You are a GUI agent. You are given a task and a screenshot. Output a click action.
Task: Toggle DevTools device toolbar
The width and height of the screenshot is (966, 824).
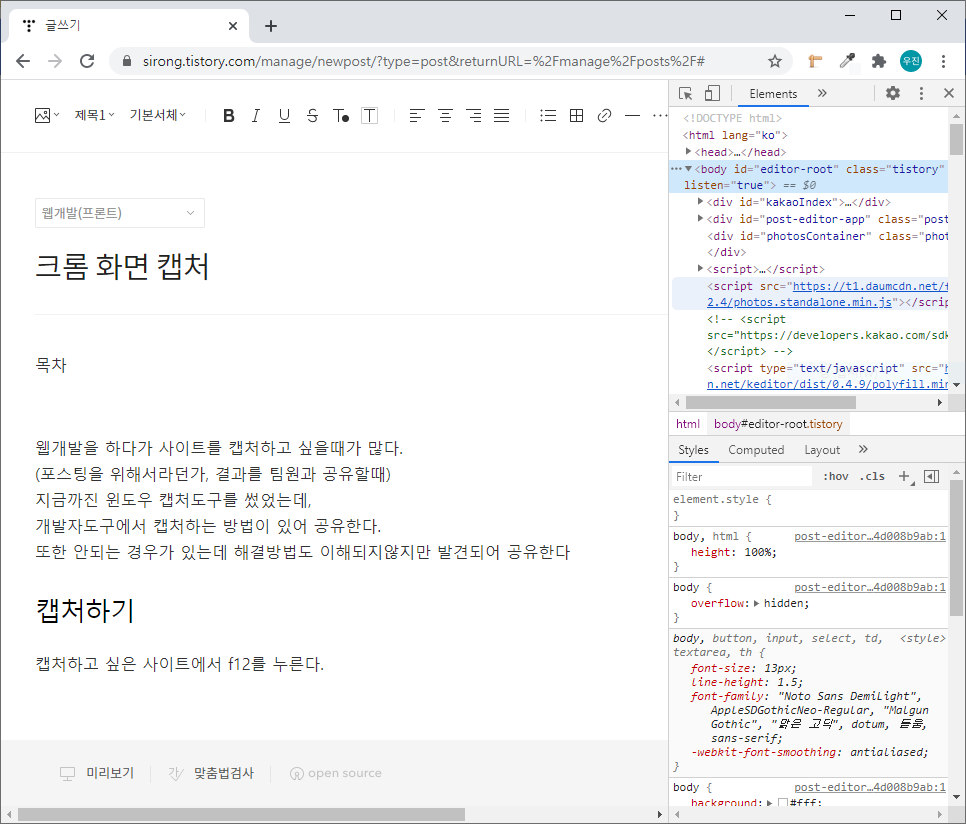[x=712, y=94]
